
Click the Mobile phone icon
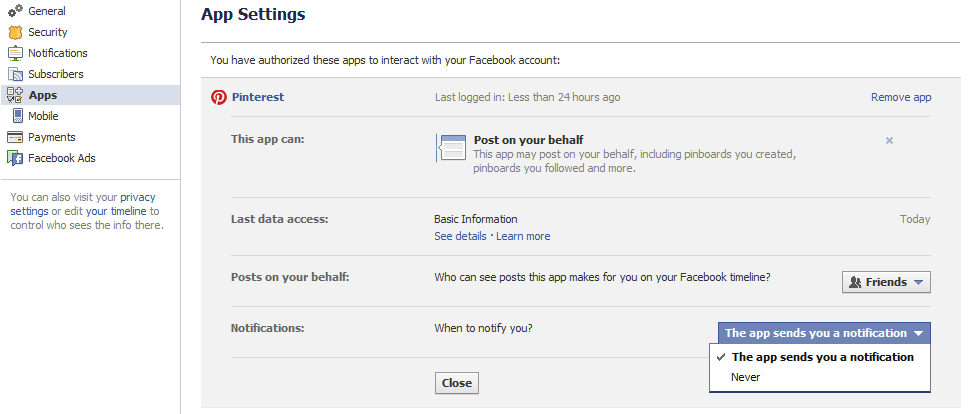(x=15, y=116)
